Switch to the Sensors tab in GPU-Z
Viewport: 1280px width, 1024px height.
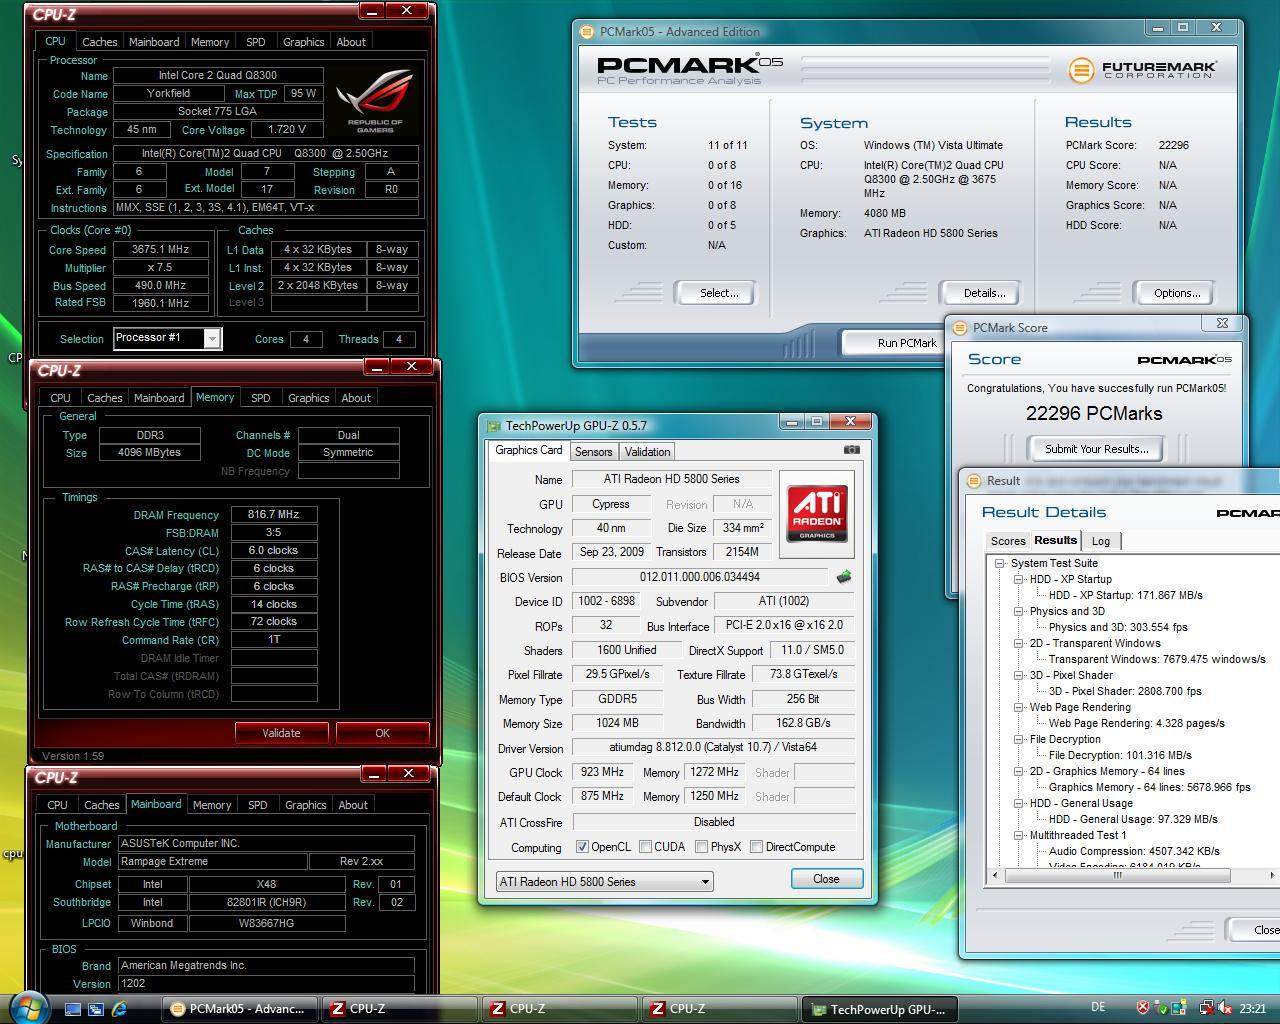click(593, 452)
